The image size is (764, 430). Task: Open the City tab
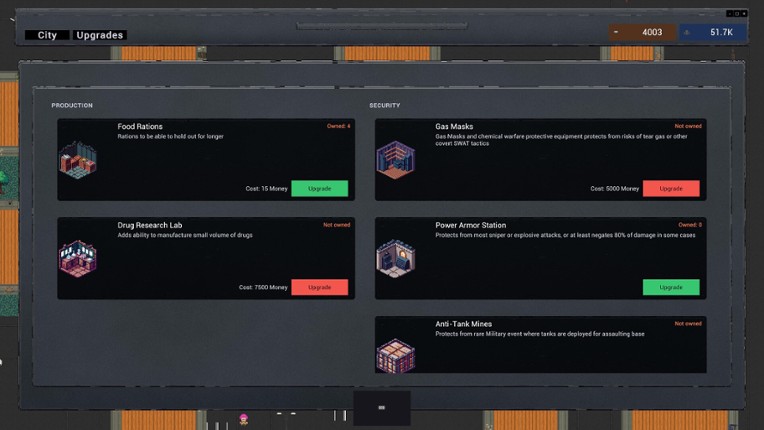pyautogui.click(x=47, y=35)
